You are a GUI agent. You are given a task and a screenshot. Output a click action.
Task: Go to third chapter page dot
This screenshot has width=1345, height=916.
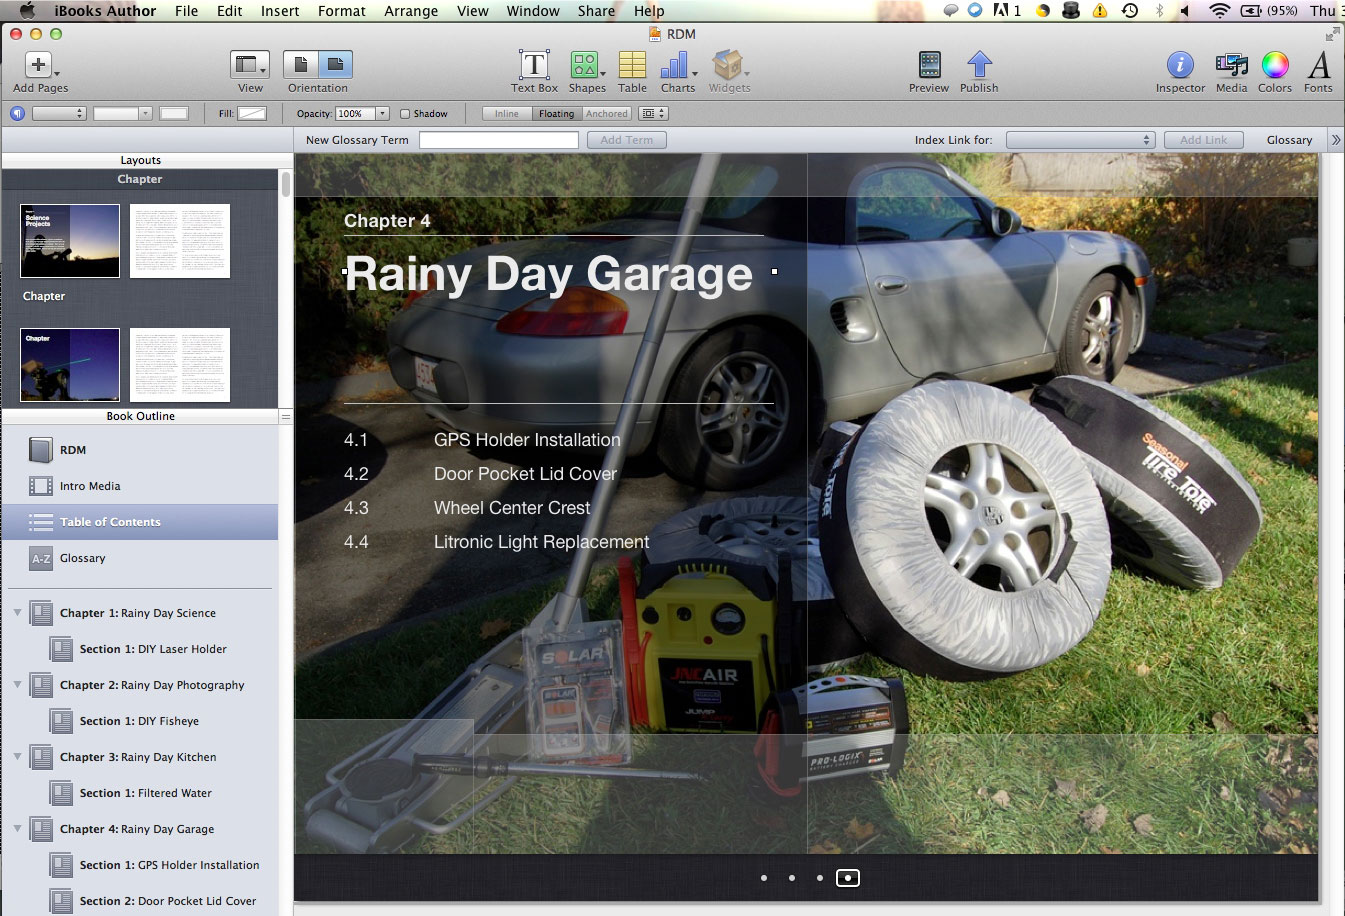point(820,878)
